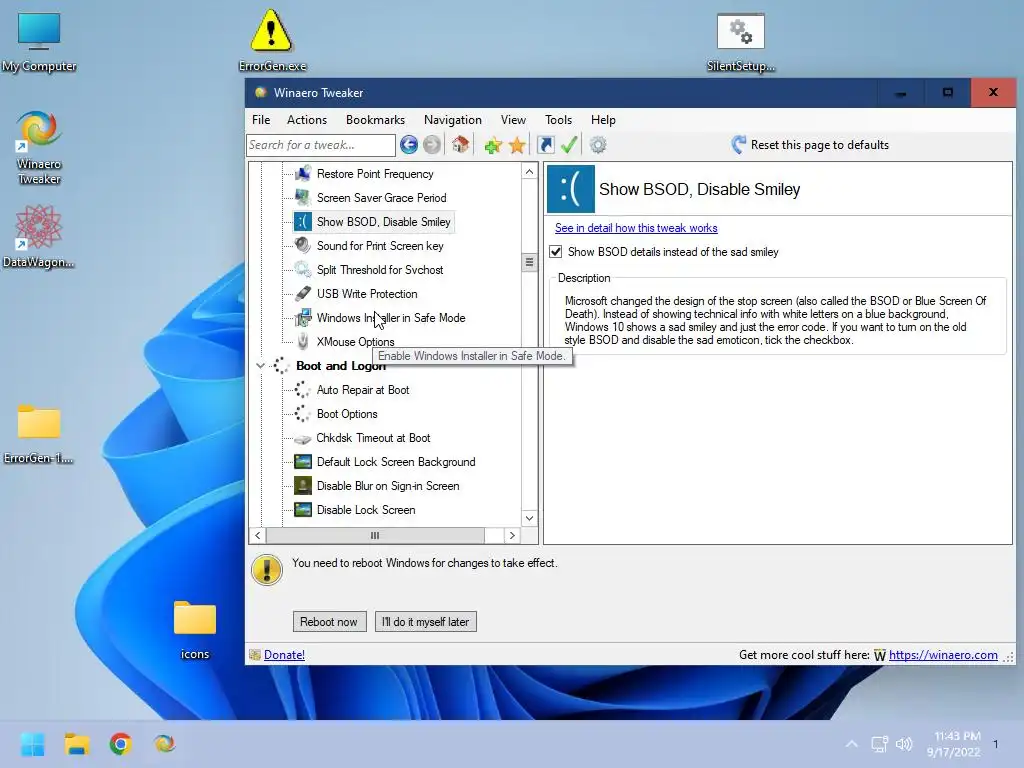Select the Screen Saver Grace Period row text
Screen dimensions: 1024x768
click(381, 198)
